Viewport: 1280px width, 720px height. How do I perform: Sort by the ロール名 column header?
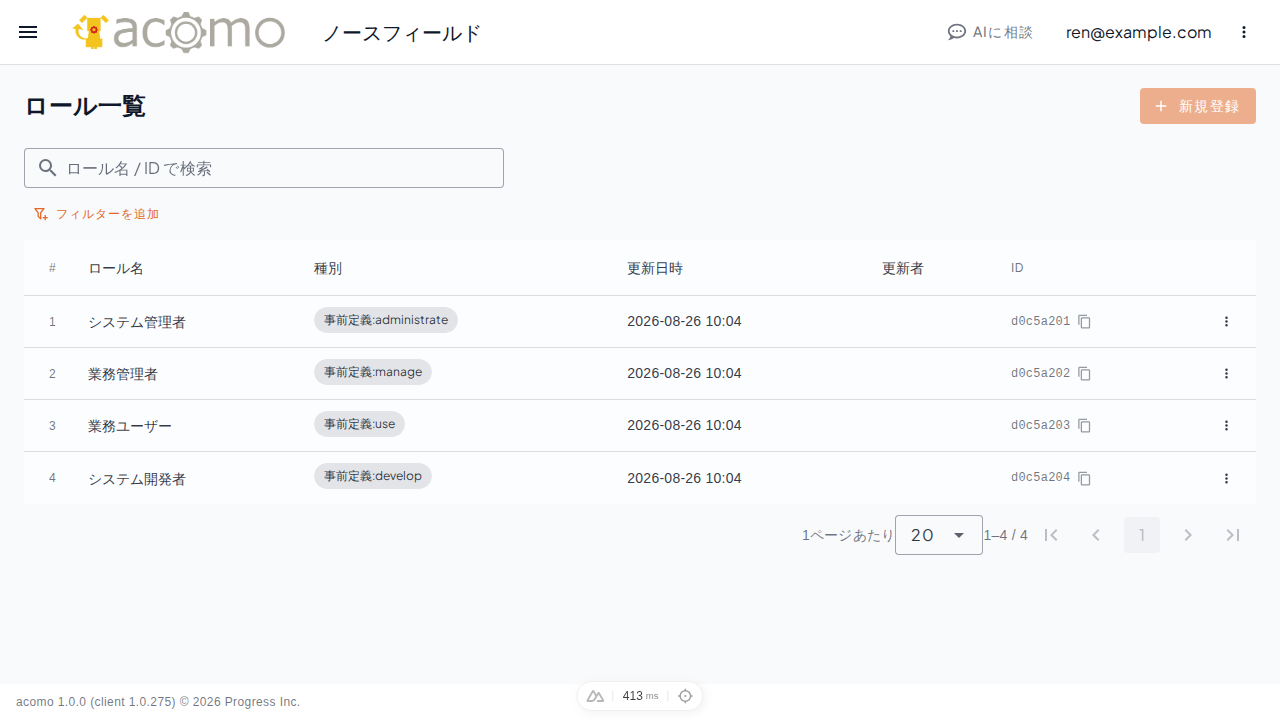[x=116, y=269]
